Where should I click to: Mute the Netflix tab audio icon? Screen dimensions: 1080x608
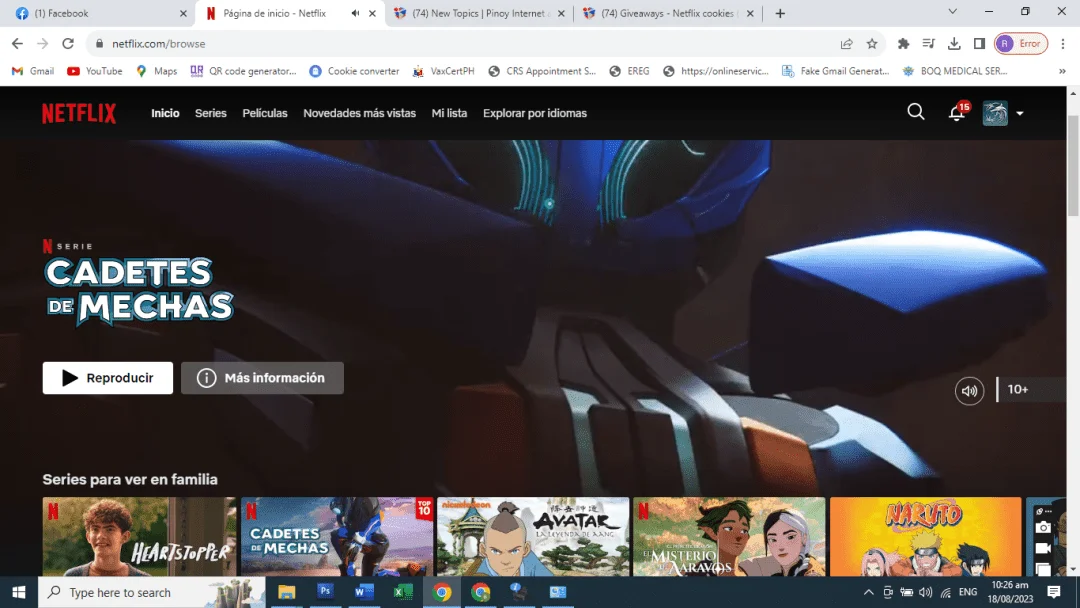pos(355,13)
